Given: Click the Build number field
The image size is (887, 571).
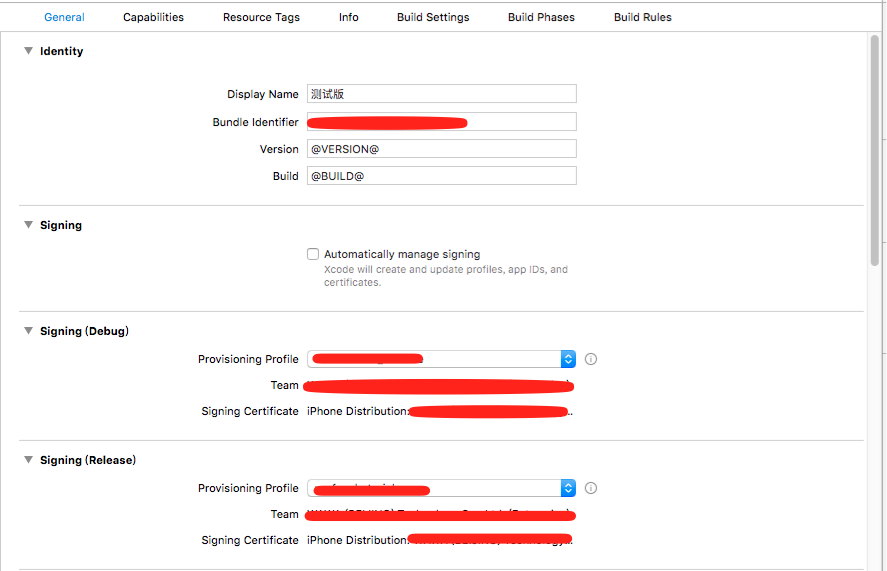Looking at the screenshot, I should coord(441,176).
